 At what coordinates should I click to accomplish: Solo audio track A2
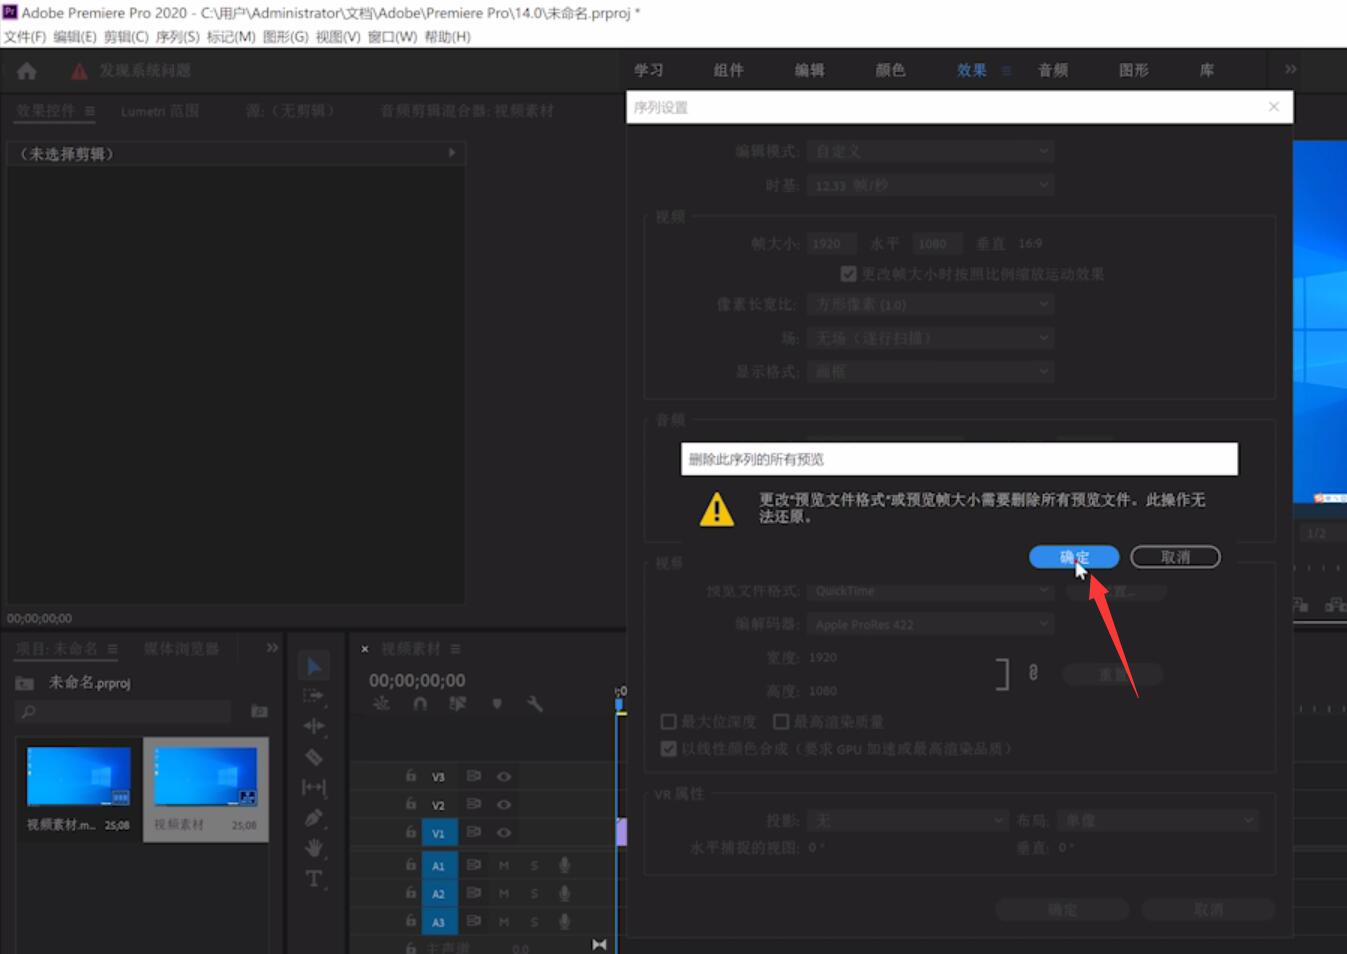[534, 893]
